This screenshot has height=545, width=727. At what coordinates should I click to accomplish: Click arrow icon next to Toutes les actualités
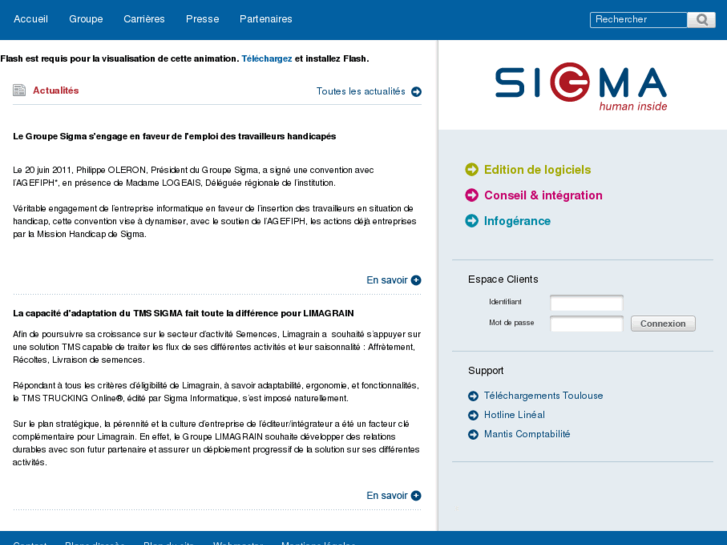point(416,92)
